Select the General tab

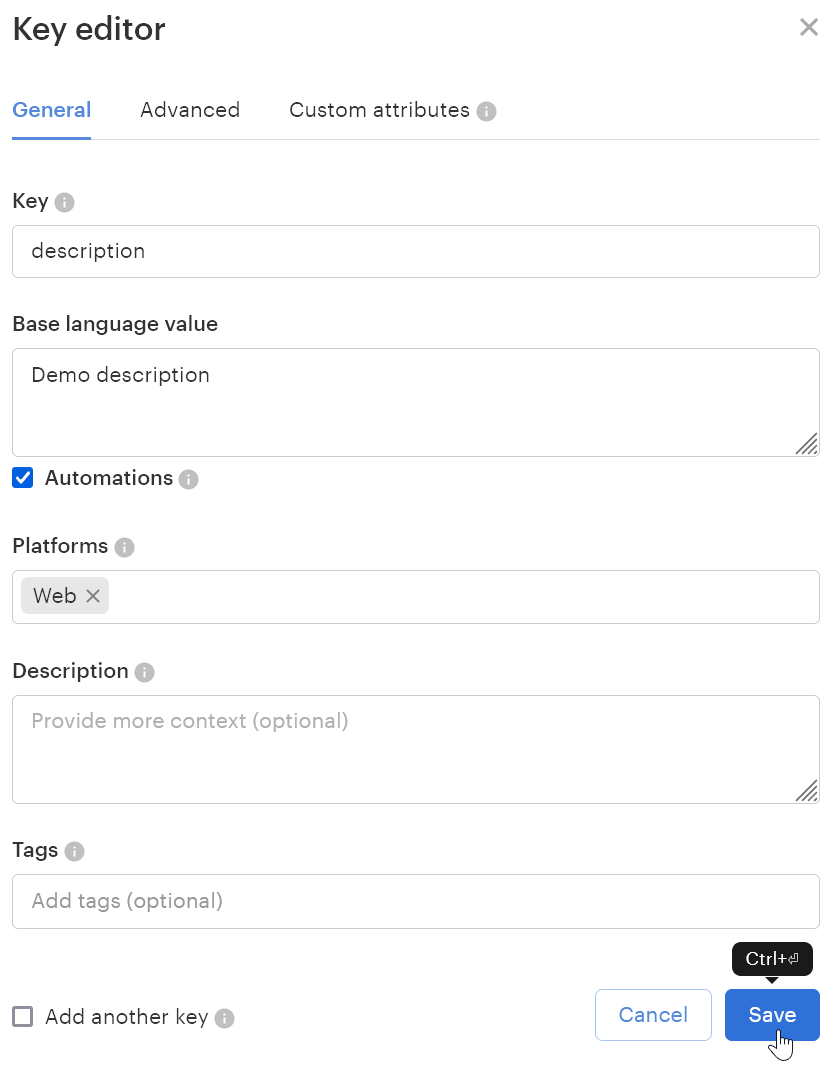click(x=51, y=110)
